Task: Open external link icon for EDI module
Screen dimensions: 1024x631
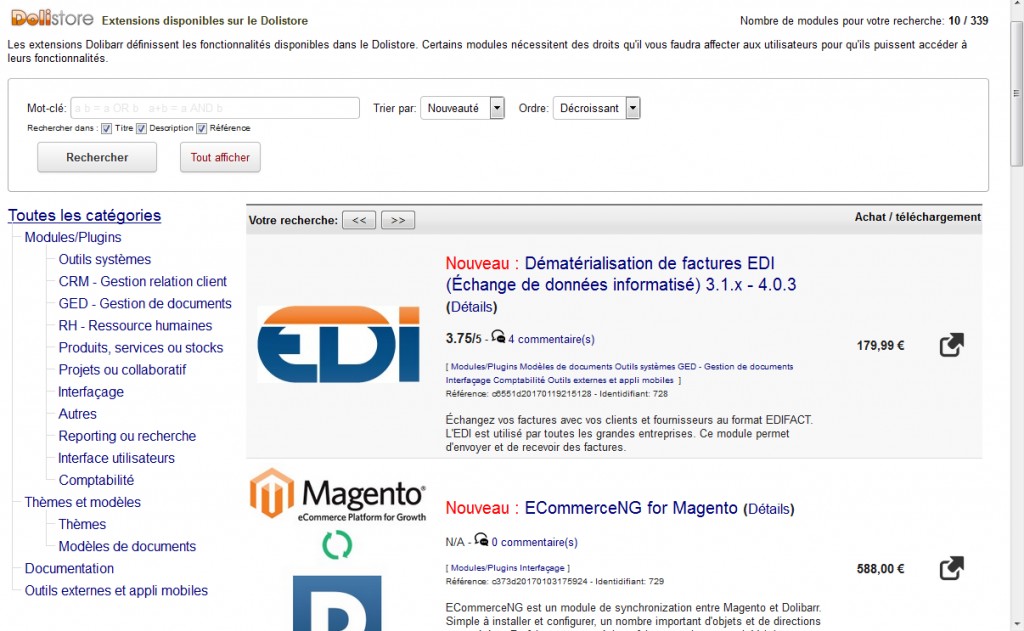Action: pos(952,345)
